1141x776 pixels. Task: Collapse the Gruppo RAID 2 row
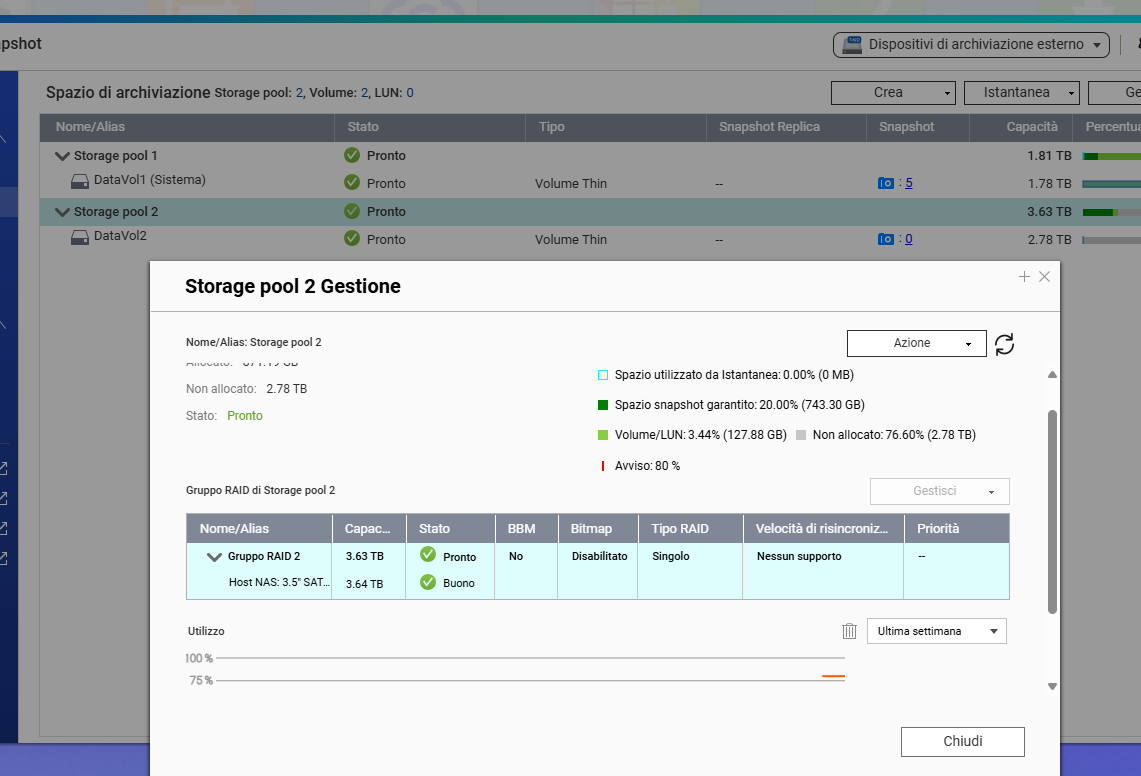(x=214, y=557)
